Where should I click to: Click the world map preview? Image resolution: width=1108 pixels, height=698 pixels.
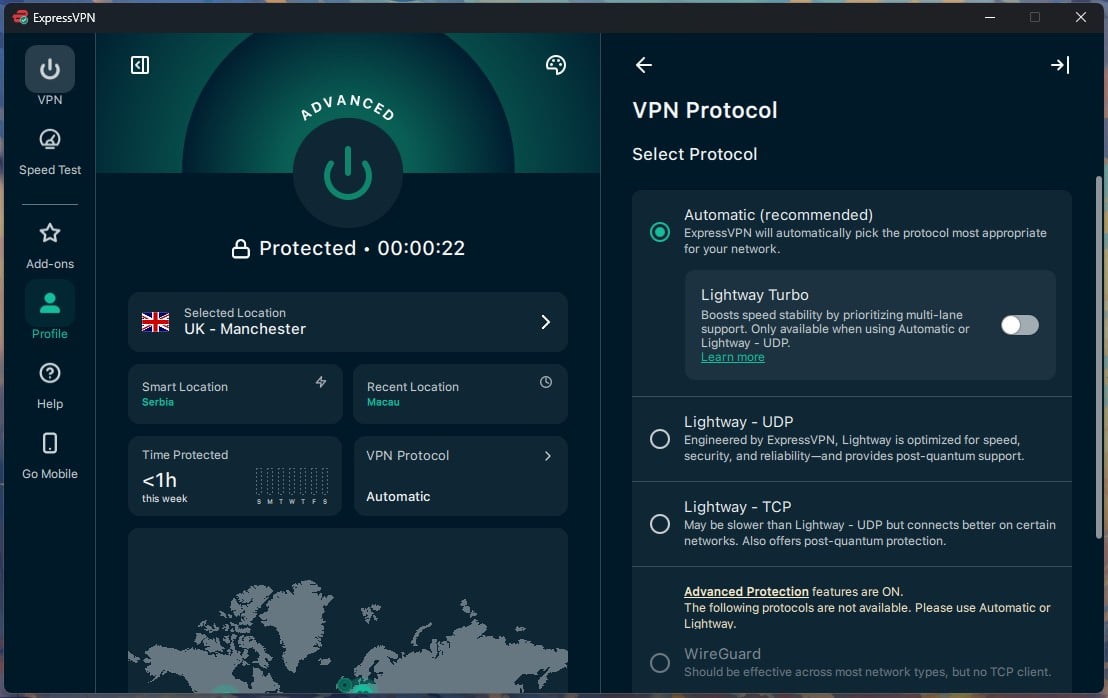pyautogui.click(x=348, y=610)
